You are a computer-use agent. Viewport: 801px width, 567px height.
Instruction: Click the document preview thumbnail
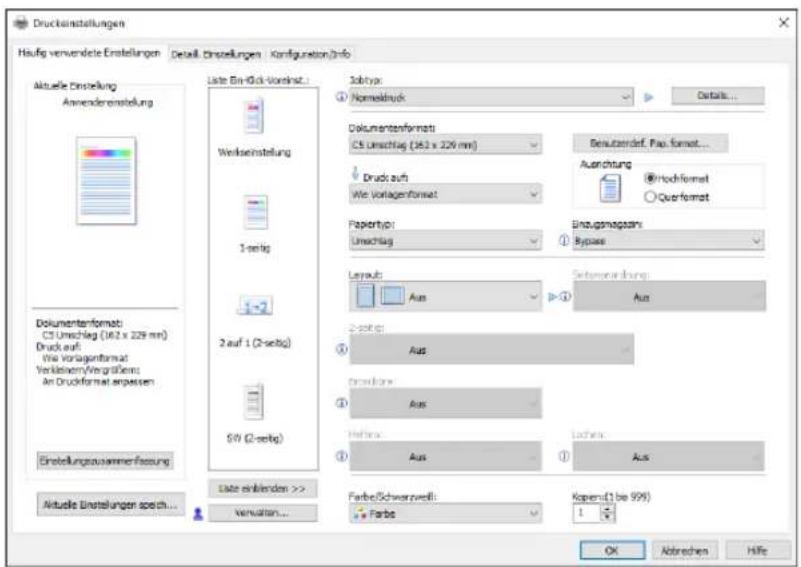coord(106,180)
